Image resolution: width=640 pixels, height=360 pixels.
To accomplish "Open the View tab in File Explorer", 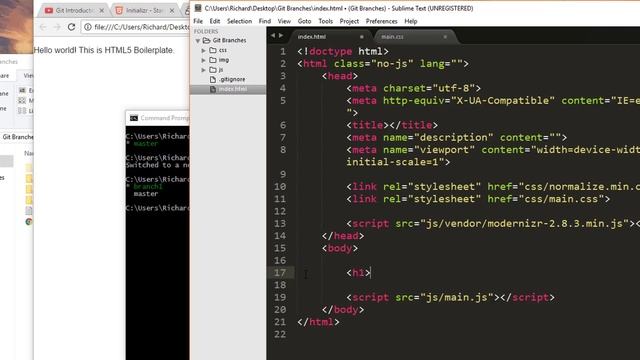I will point(28,76).
